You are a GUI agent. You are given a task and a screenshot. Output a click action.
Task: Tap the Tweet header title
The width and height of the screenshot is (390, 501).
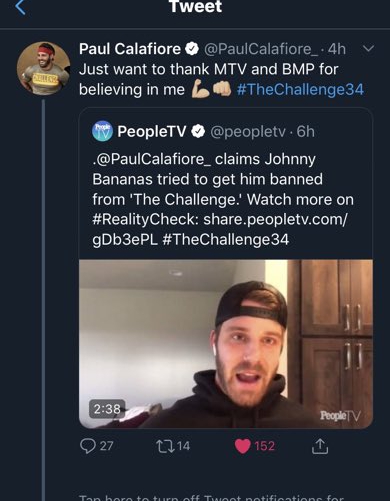tap(195, 7)
